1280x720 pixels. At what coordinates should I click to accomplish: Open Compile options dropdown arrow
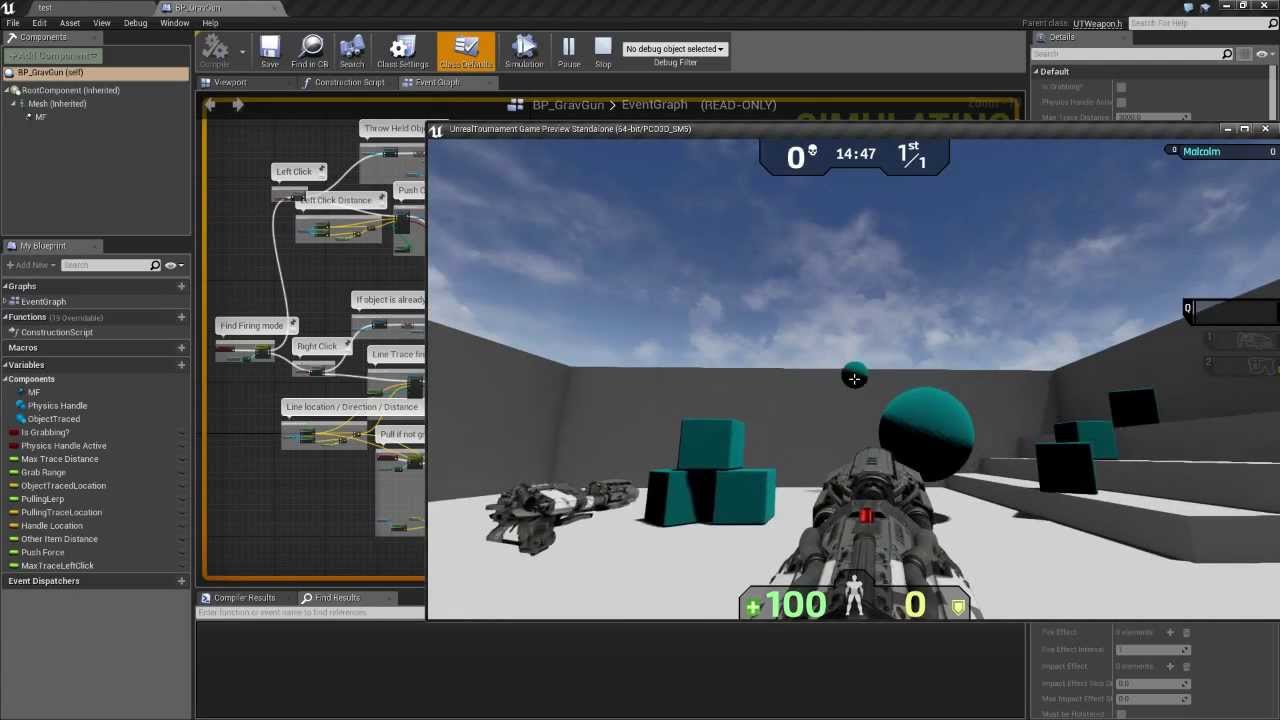(242, 51)
